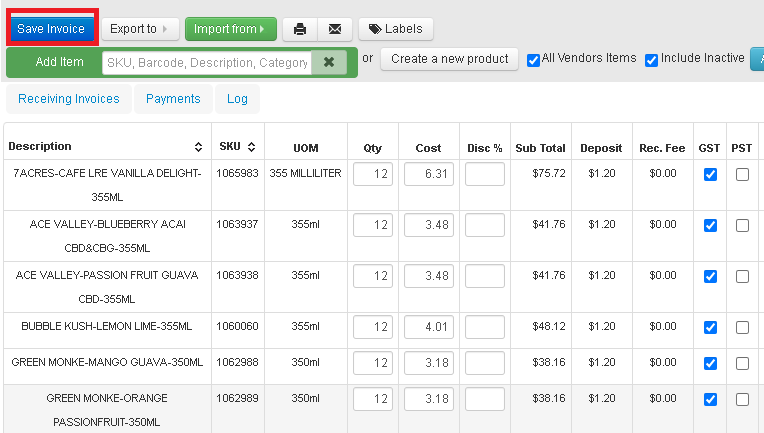Screen dimensions: 764x433
Task: Toggle Include Inactive checkbox
Action: 651,60
